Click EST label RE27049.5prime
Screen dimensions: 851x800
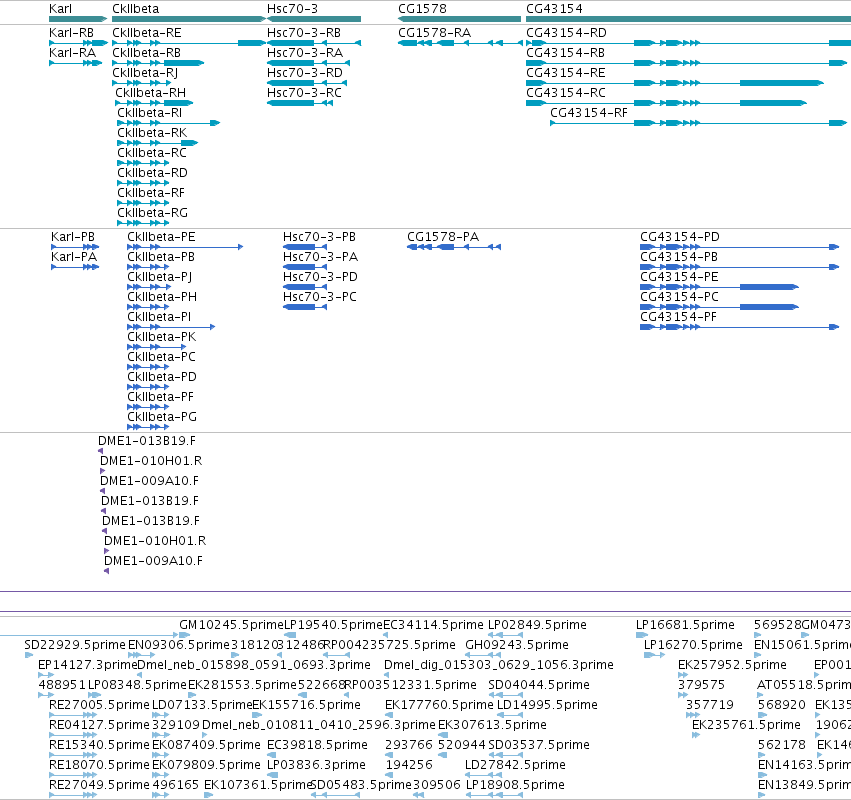tap(99, 786)
